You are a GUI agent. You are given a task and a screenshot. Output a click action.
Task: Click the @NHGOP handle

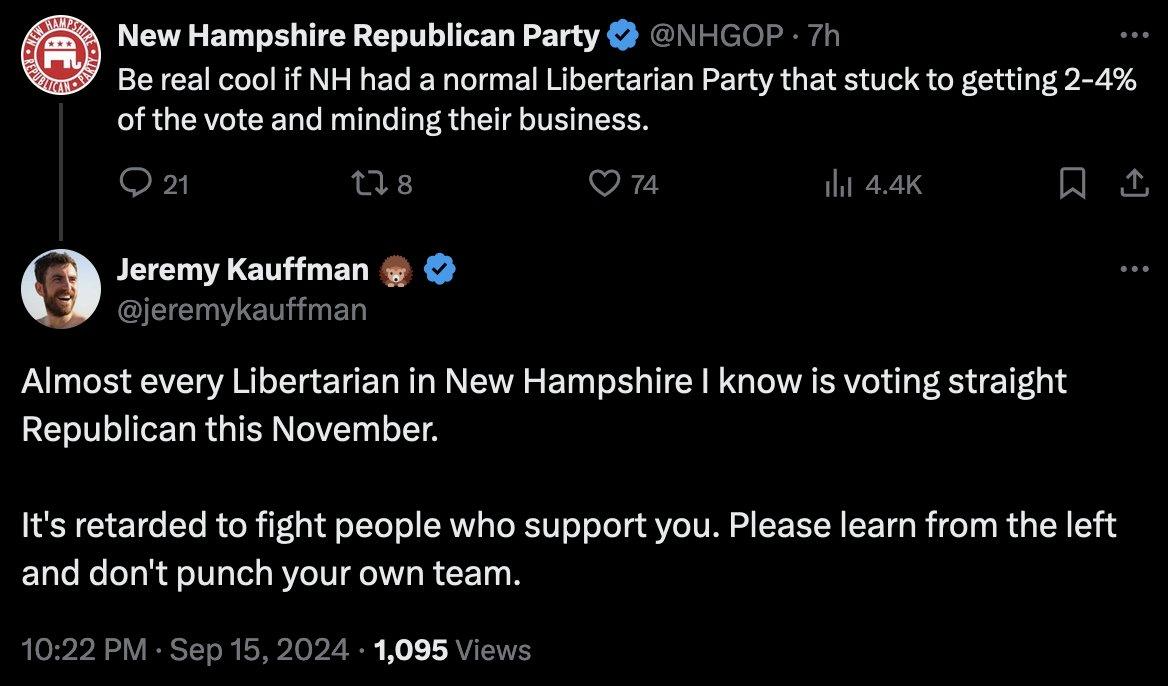point(717,37)
